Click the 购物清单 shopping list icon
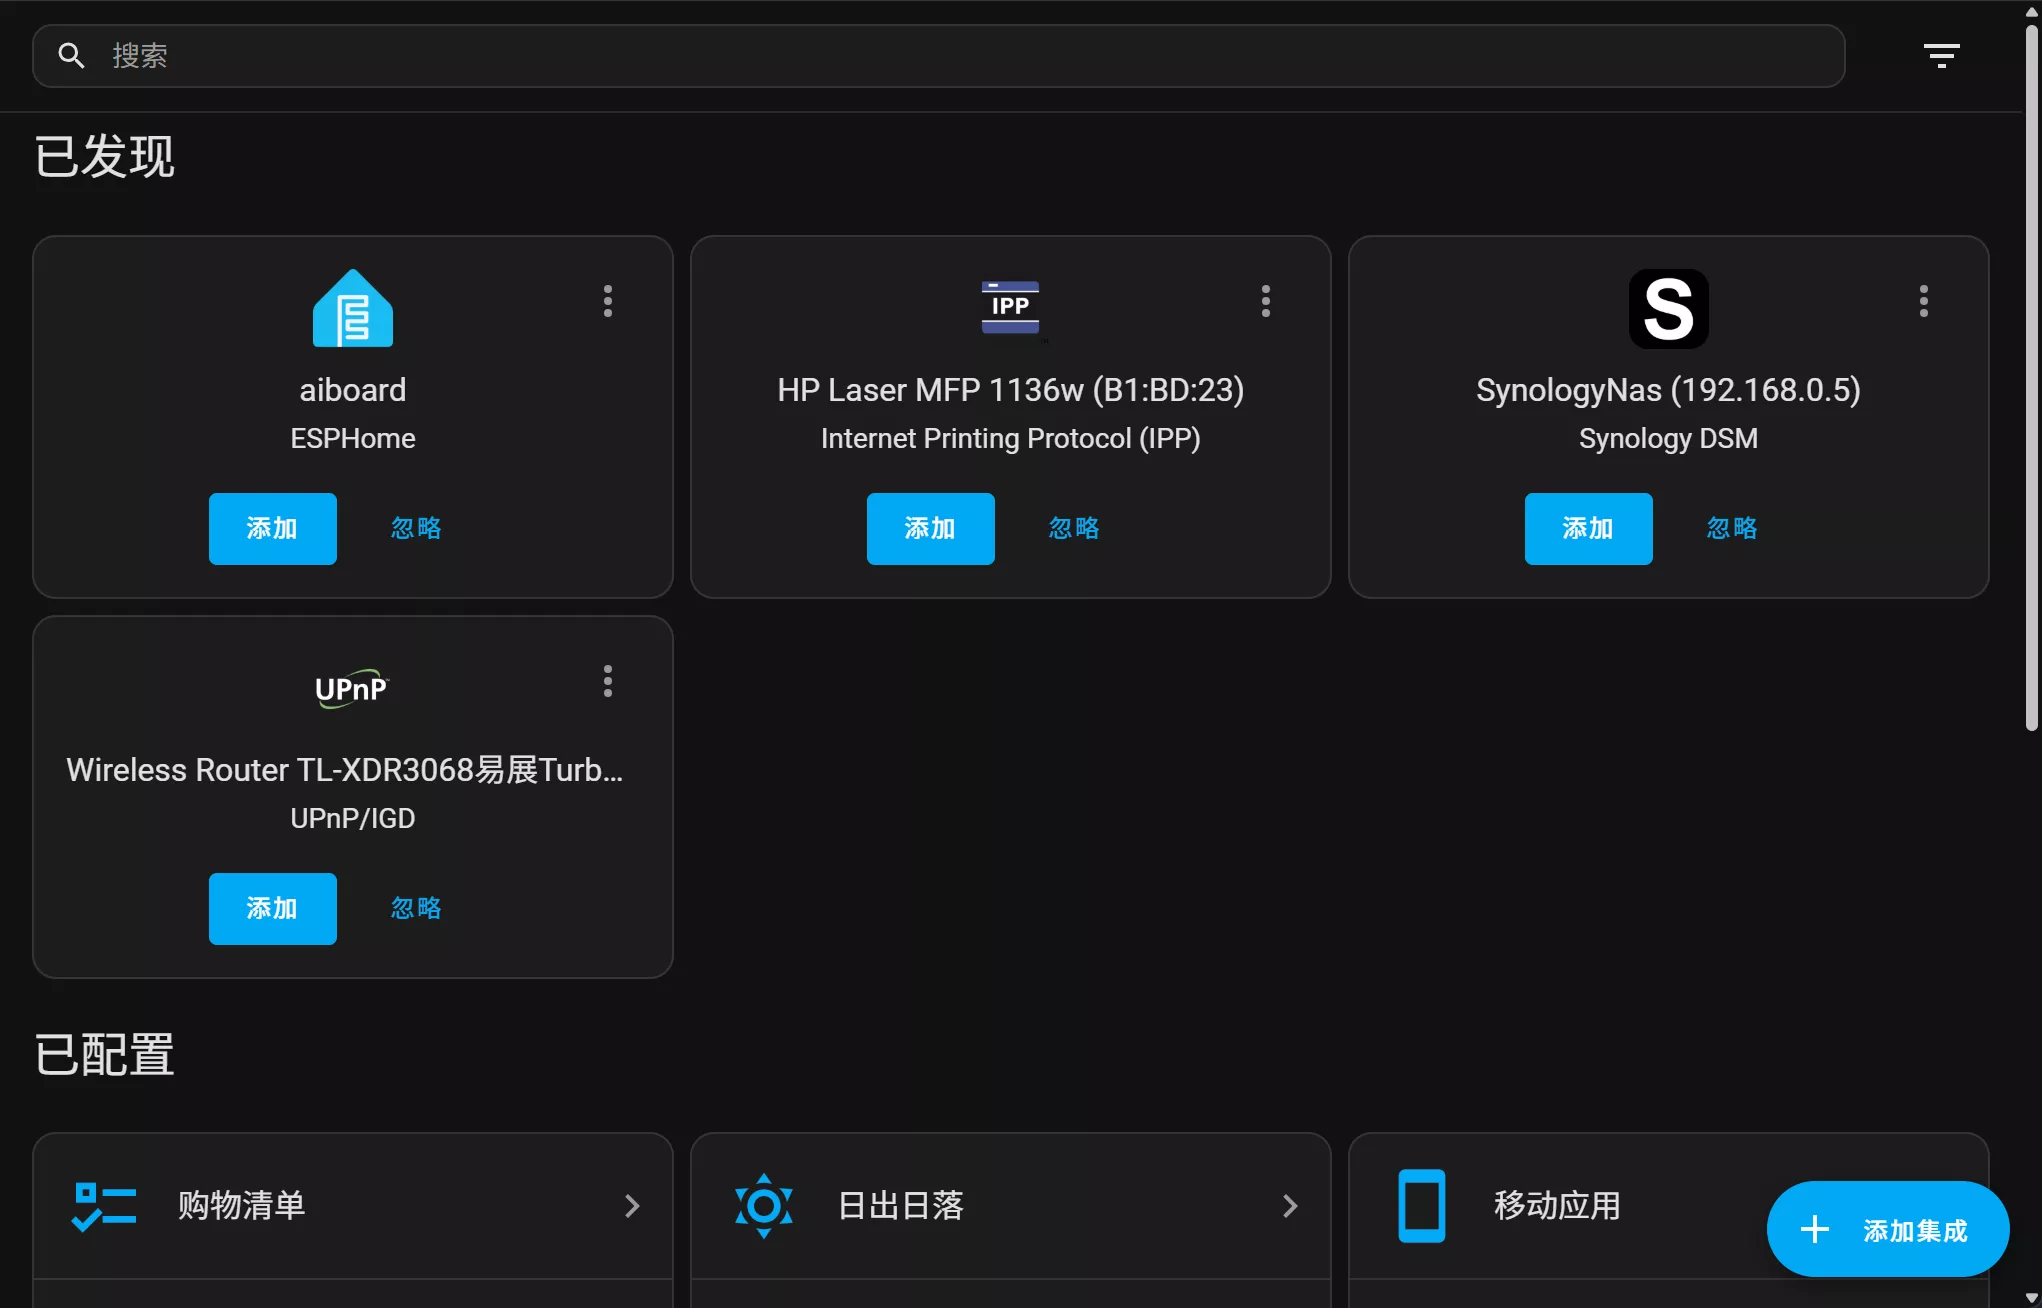This screenshot has width=2042, height=1308. click(x=104, y=1206)
